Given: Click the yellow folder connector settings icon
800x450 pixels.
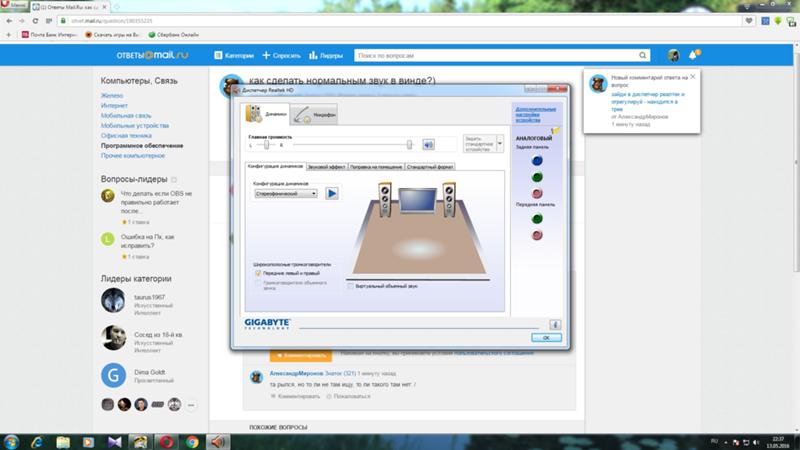Looking at the screenshot, I should 555,131.
